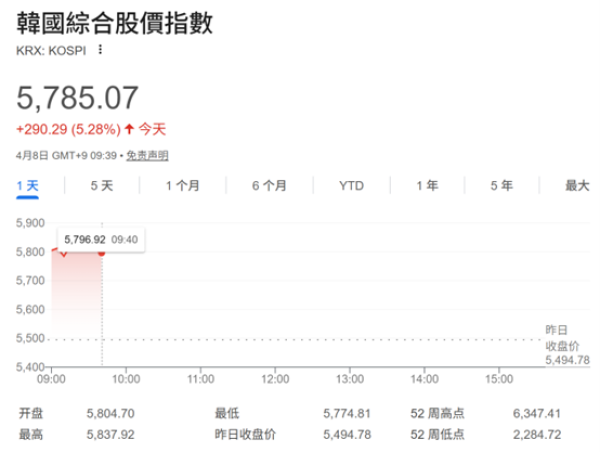Open the three-dot menu beside KRX: KOSPI
Viewport: 600px width, 452px height.
click(100, 50)
